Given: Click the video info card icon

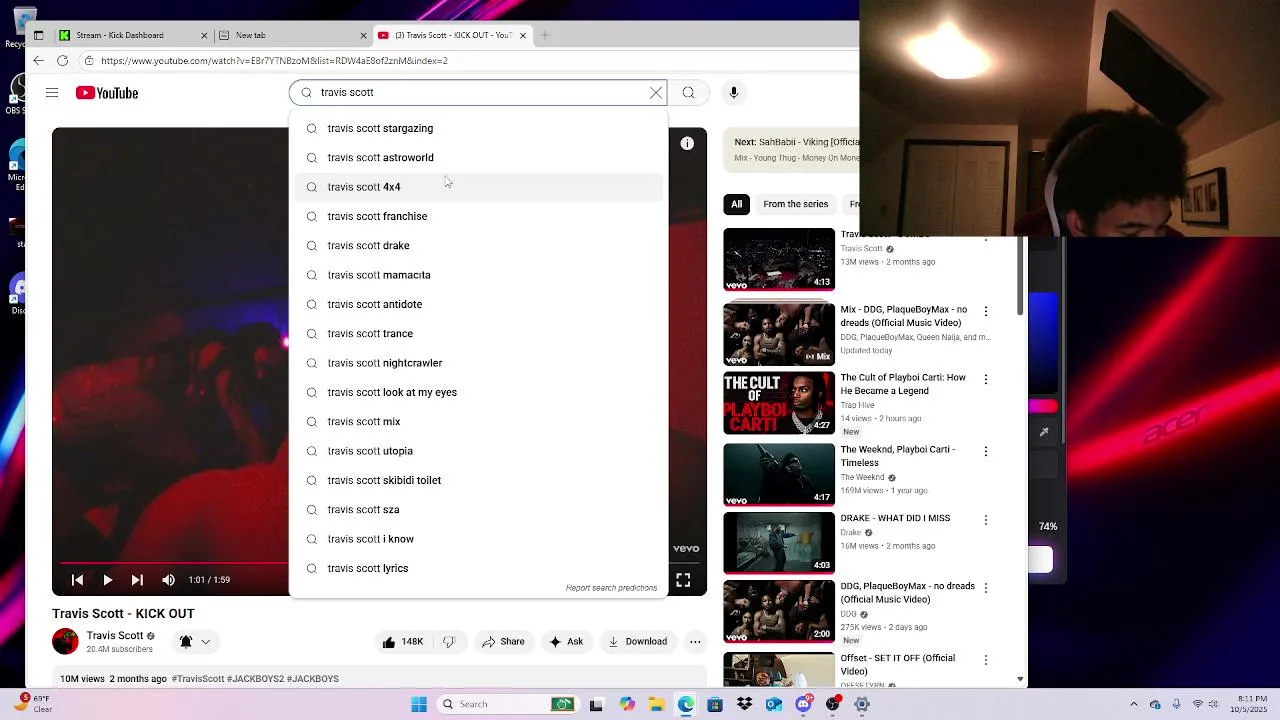Looking at the screenshot, I should tap(687, 144).
